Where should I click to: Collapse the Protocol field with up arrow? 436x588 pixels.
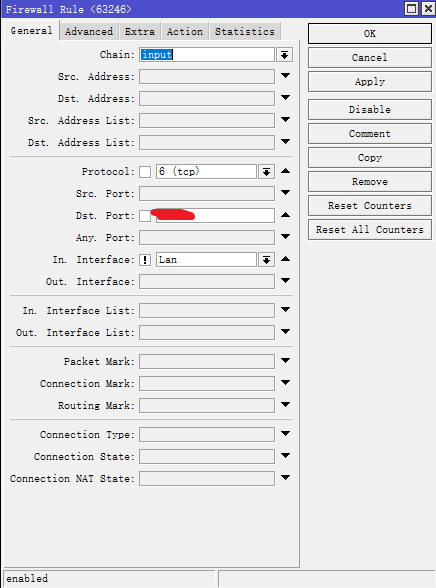(x=285, y=171)
